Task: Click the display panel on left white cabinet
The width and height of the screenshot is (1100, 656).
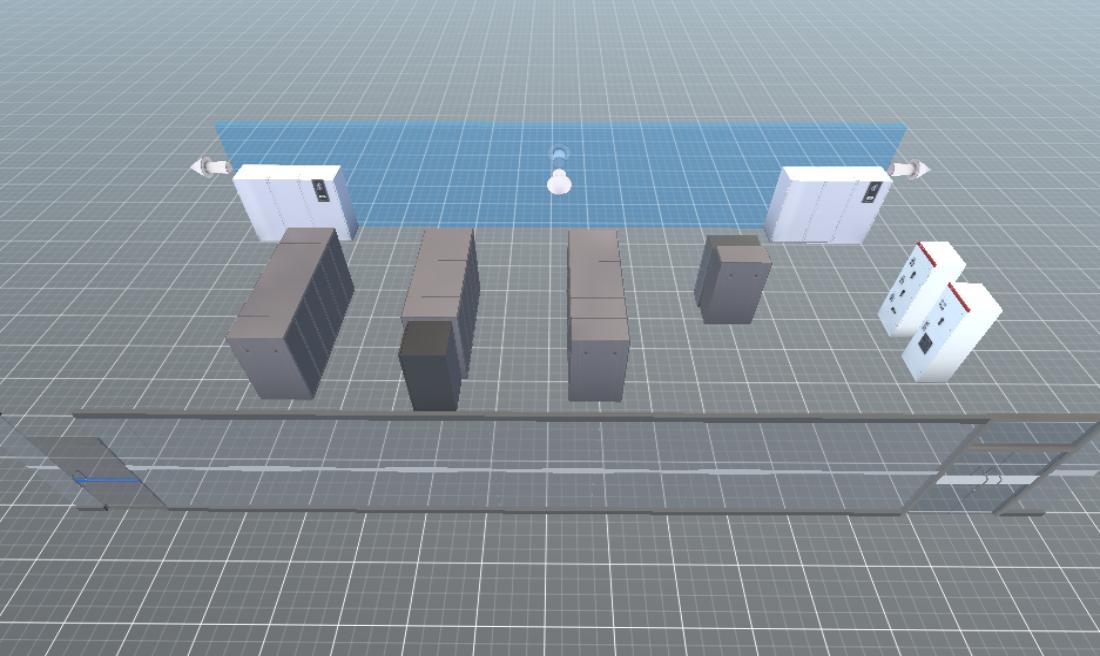Action: click(320, 190)
